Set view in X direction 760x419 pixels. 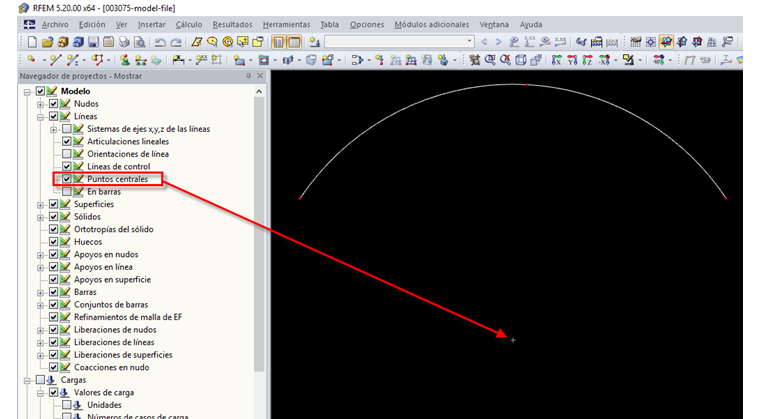click(557, 60)
